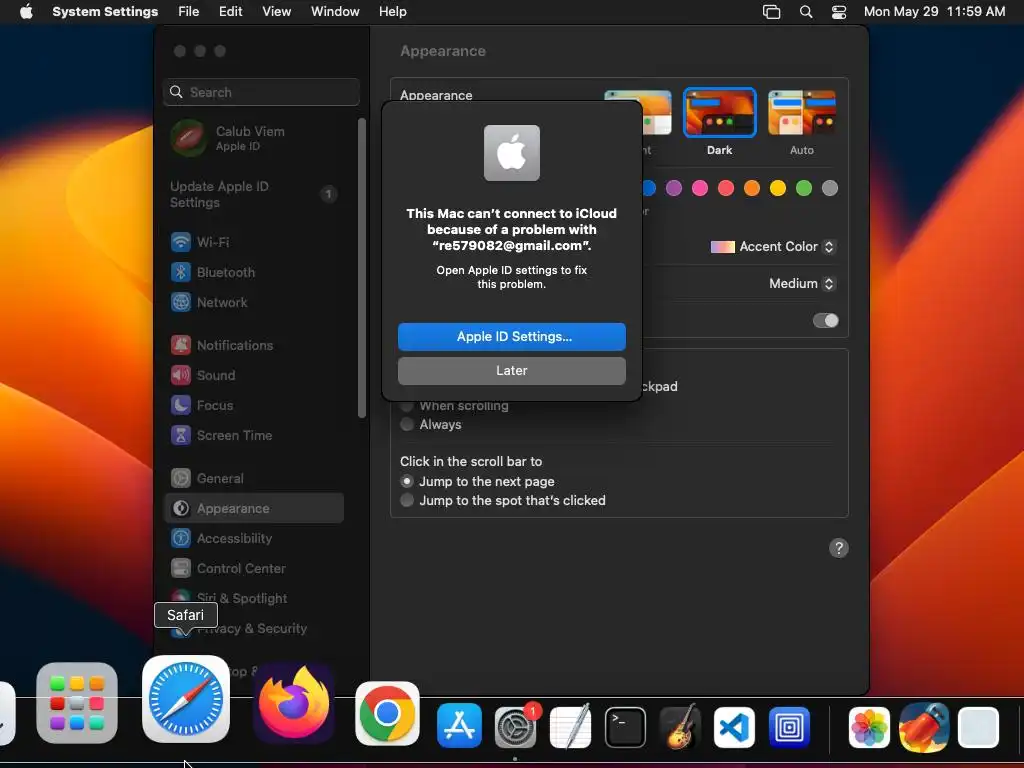
Task: Select Accessibility in the sidebar
Action: [x=254, y=538]
